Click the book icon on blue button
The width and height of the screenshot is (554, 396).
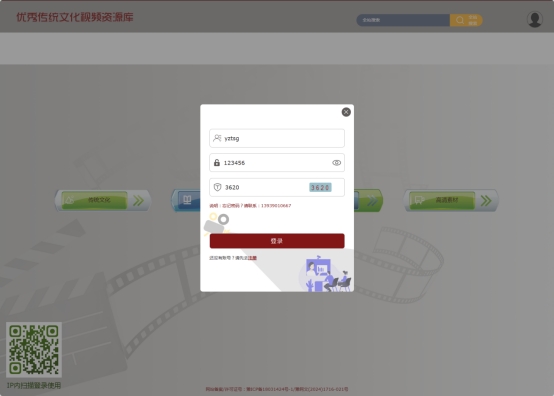[187, 200]
